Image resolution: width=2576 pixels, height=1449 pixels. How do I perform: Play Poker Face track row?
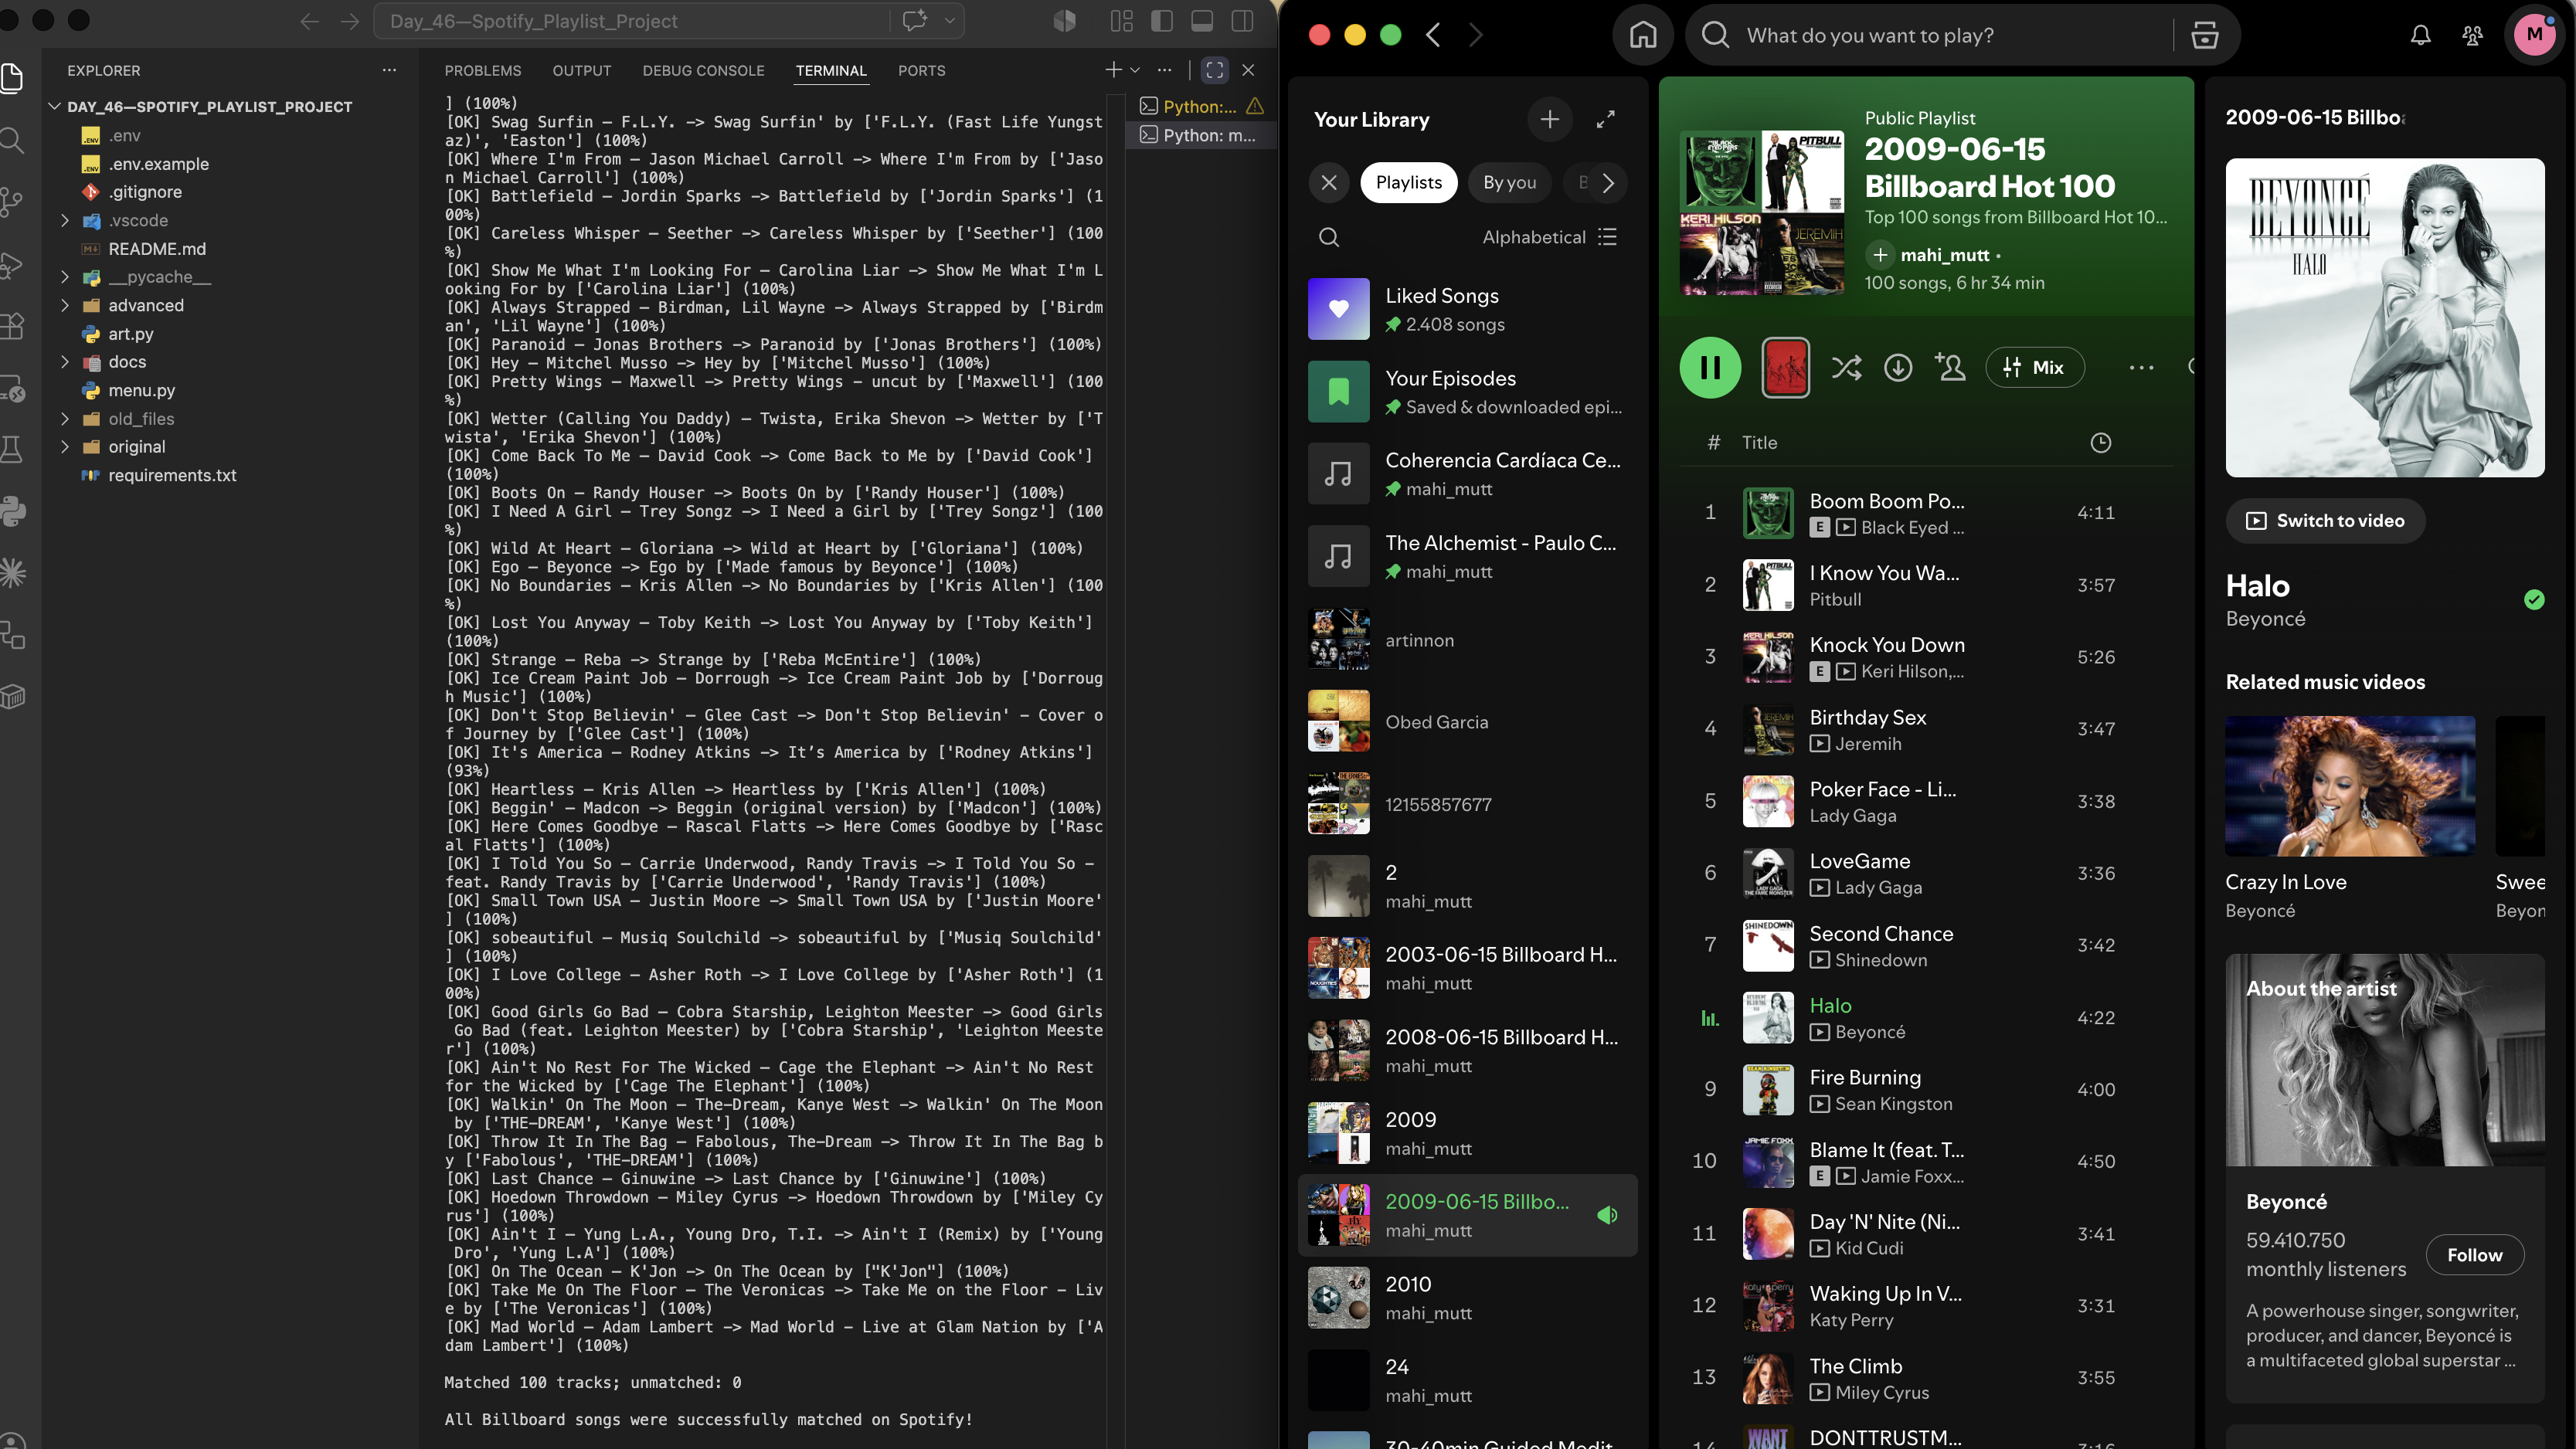pos(1925,801)
